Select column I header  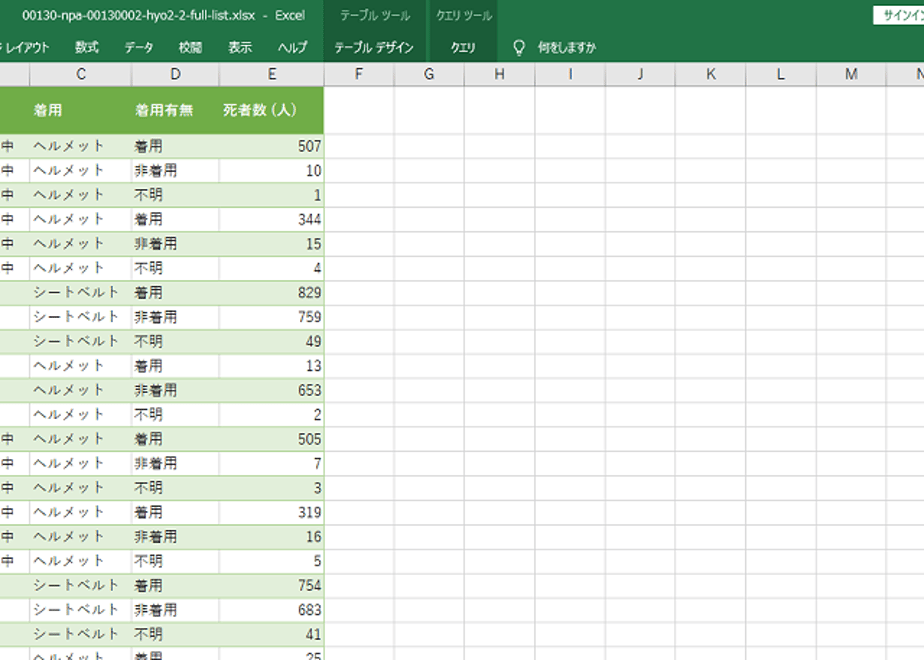(570, 74)
